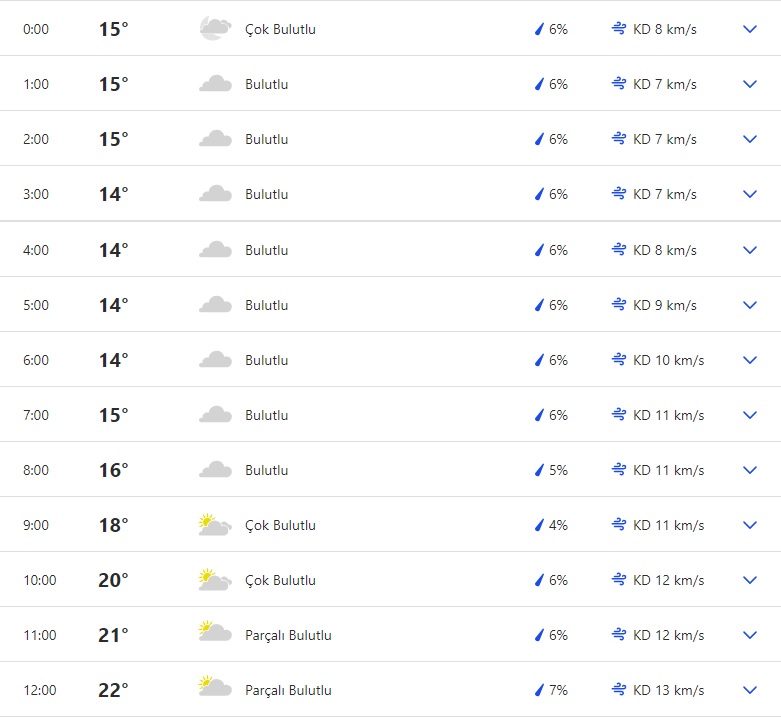Click the Çok Bulutlu label at 9:00

pos(280,525)
